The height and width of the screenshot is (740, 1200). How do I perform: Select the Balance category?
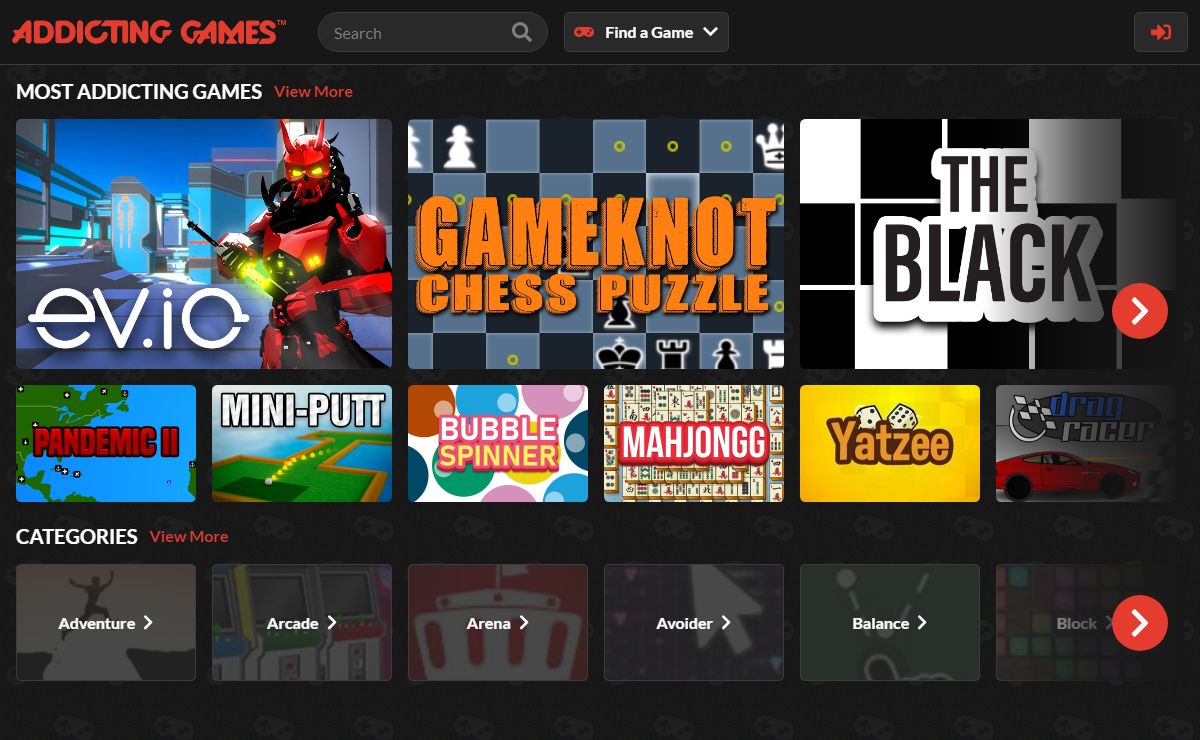pyautogui.click(x=890, y=622)
